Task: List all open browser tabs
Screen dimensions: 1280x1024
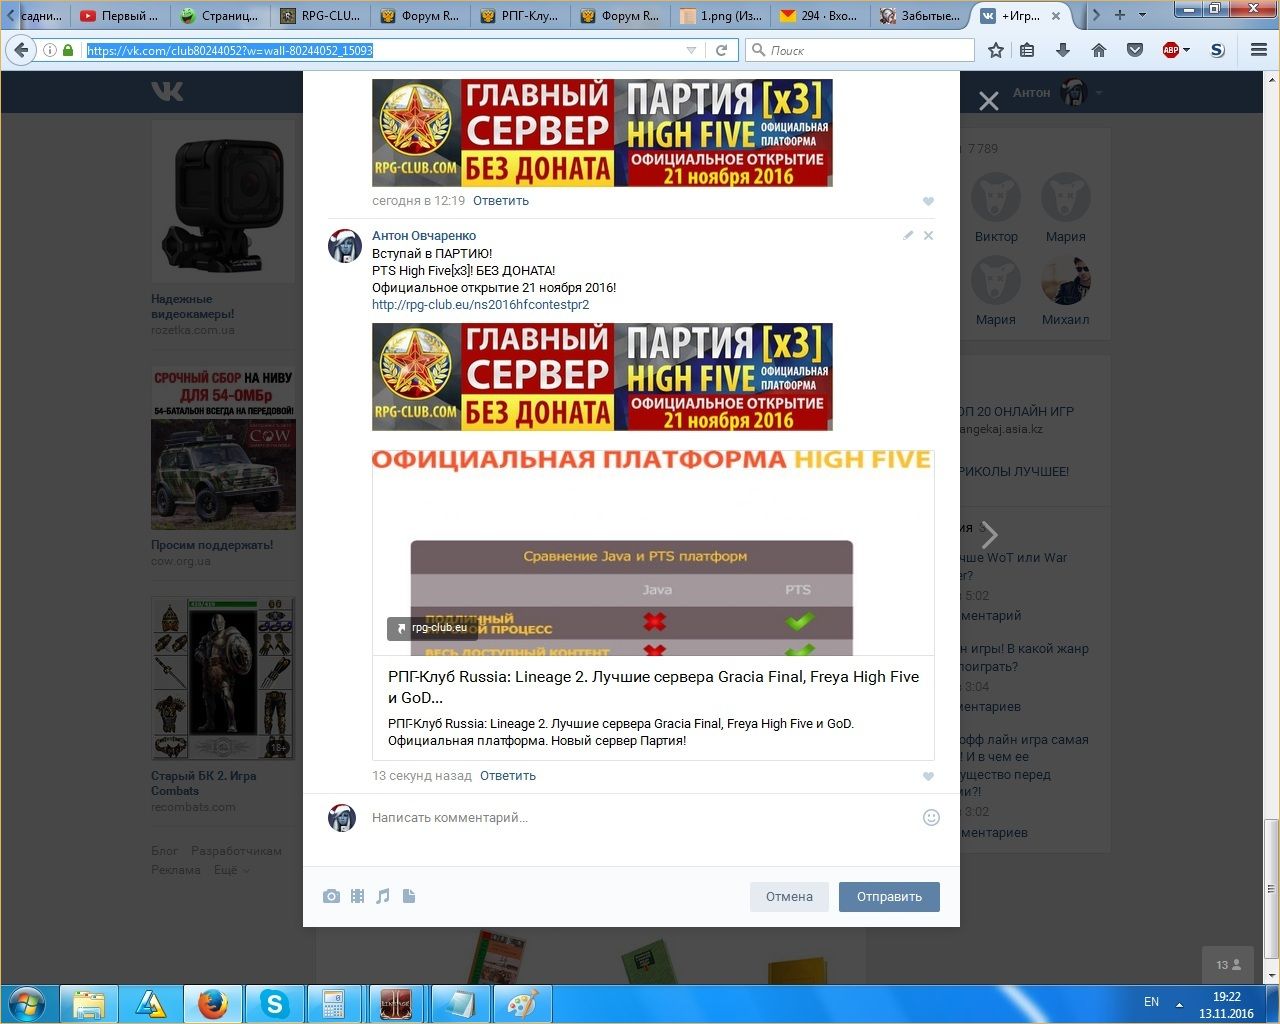Action: 1143,15
